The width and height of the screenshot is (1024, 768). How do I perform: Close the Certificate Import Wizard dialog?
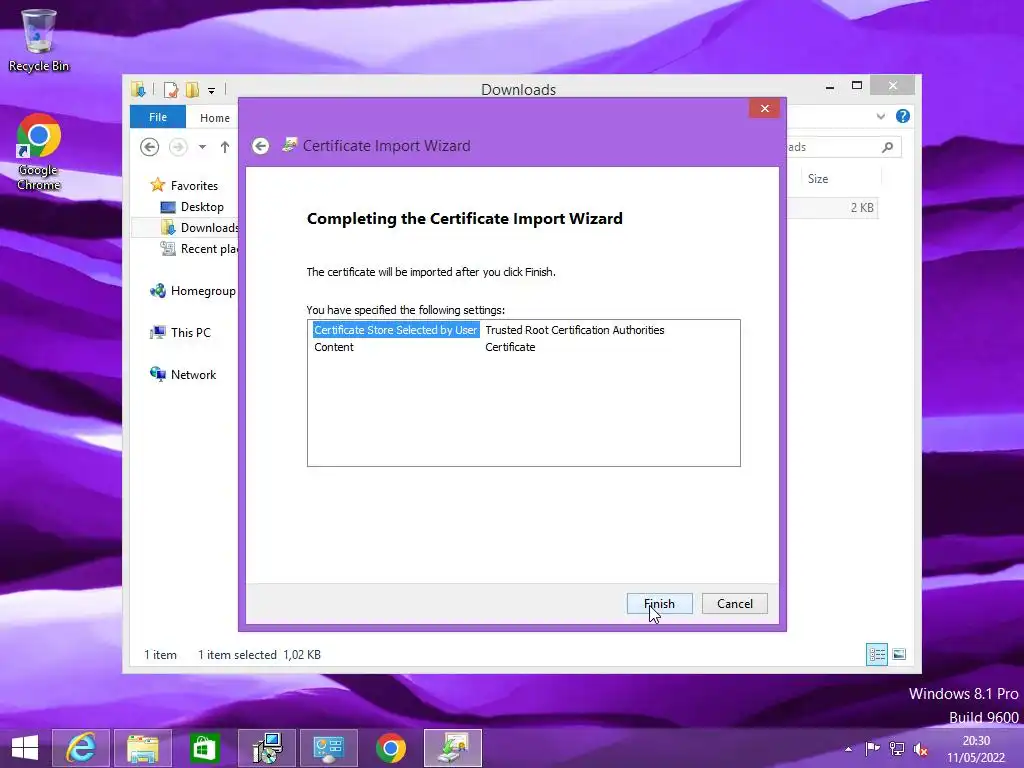(765, 108)
